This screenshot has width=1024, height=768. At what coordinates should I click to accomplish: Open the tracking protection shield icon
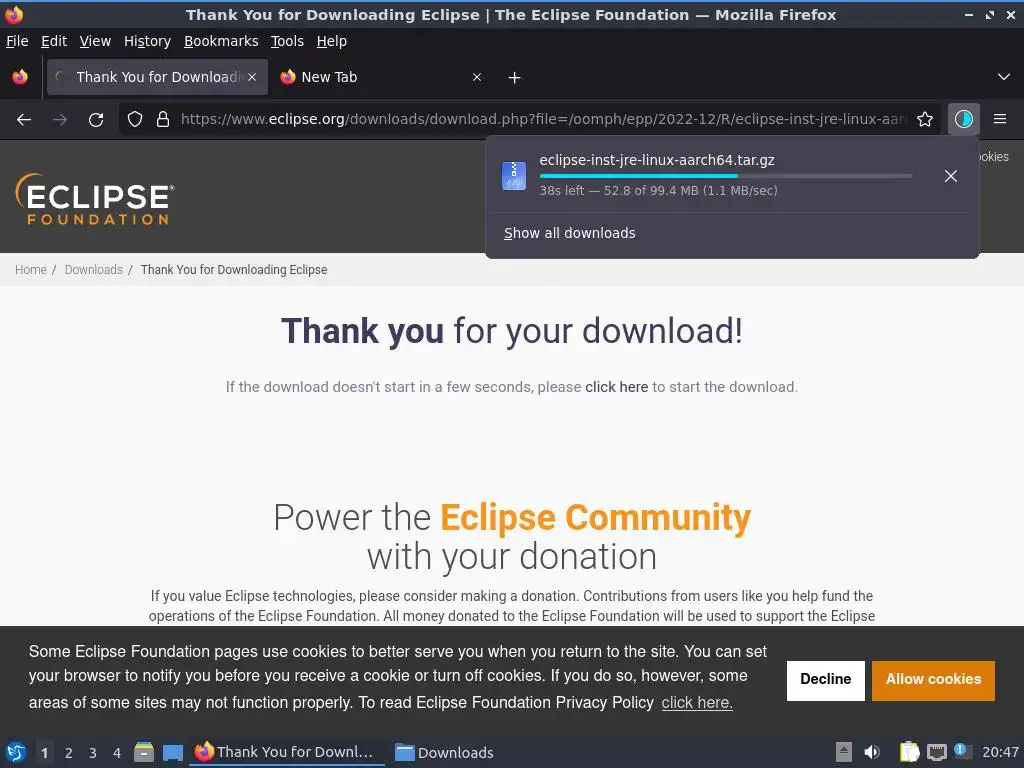pyautogui.click(x=135, y=120)
